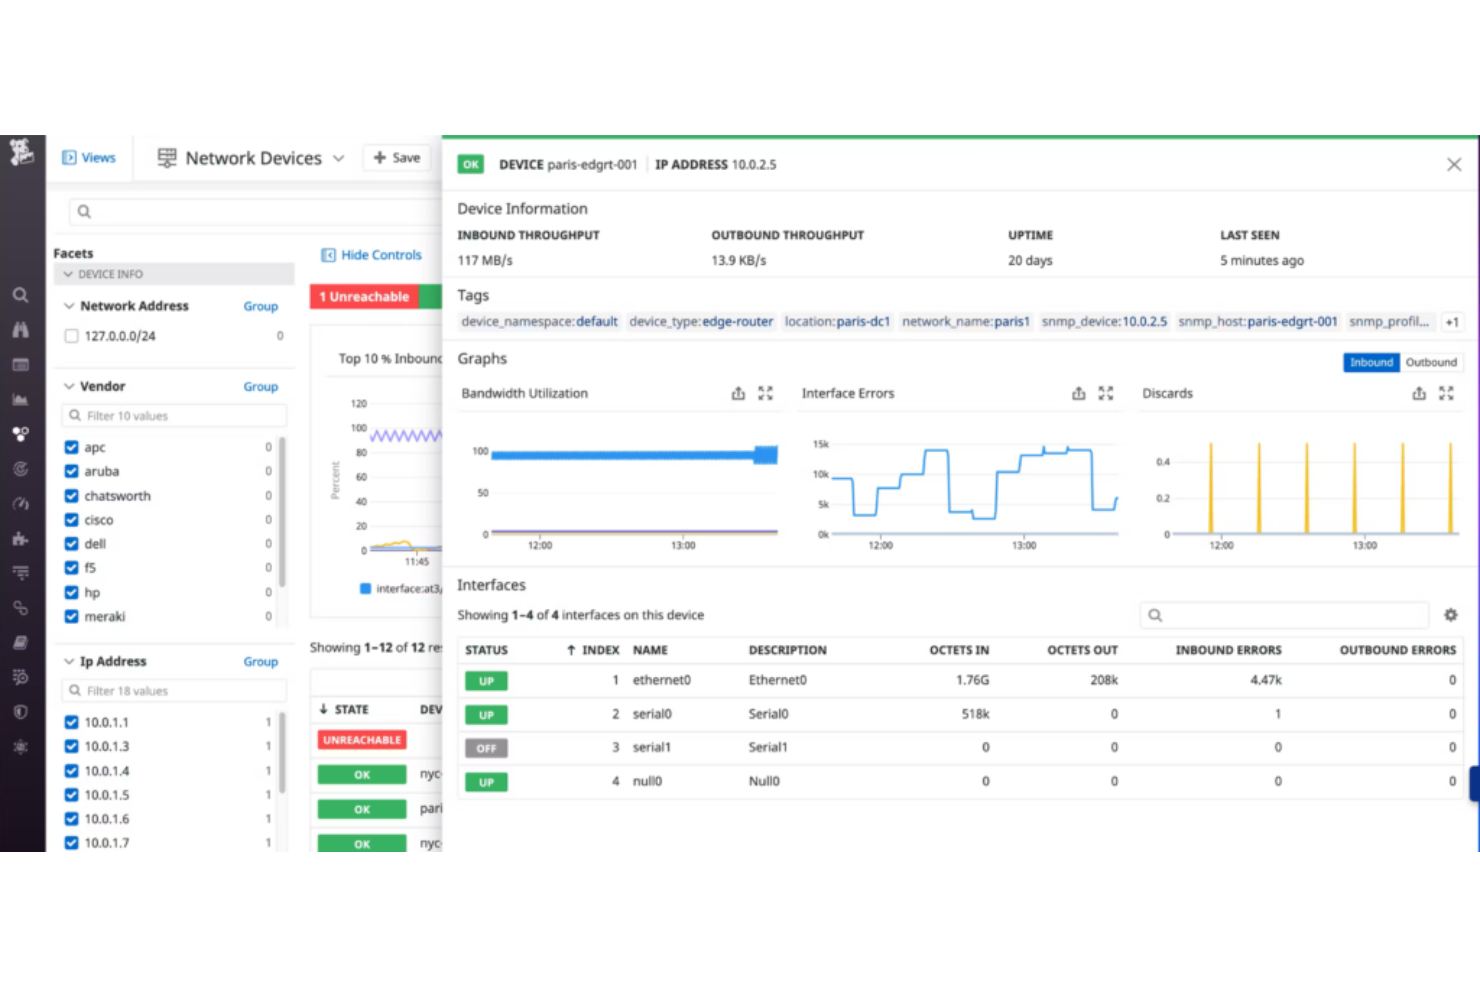Click the OFF status badge for serial1

click(x=486, y=748)
